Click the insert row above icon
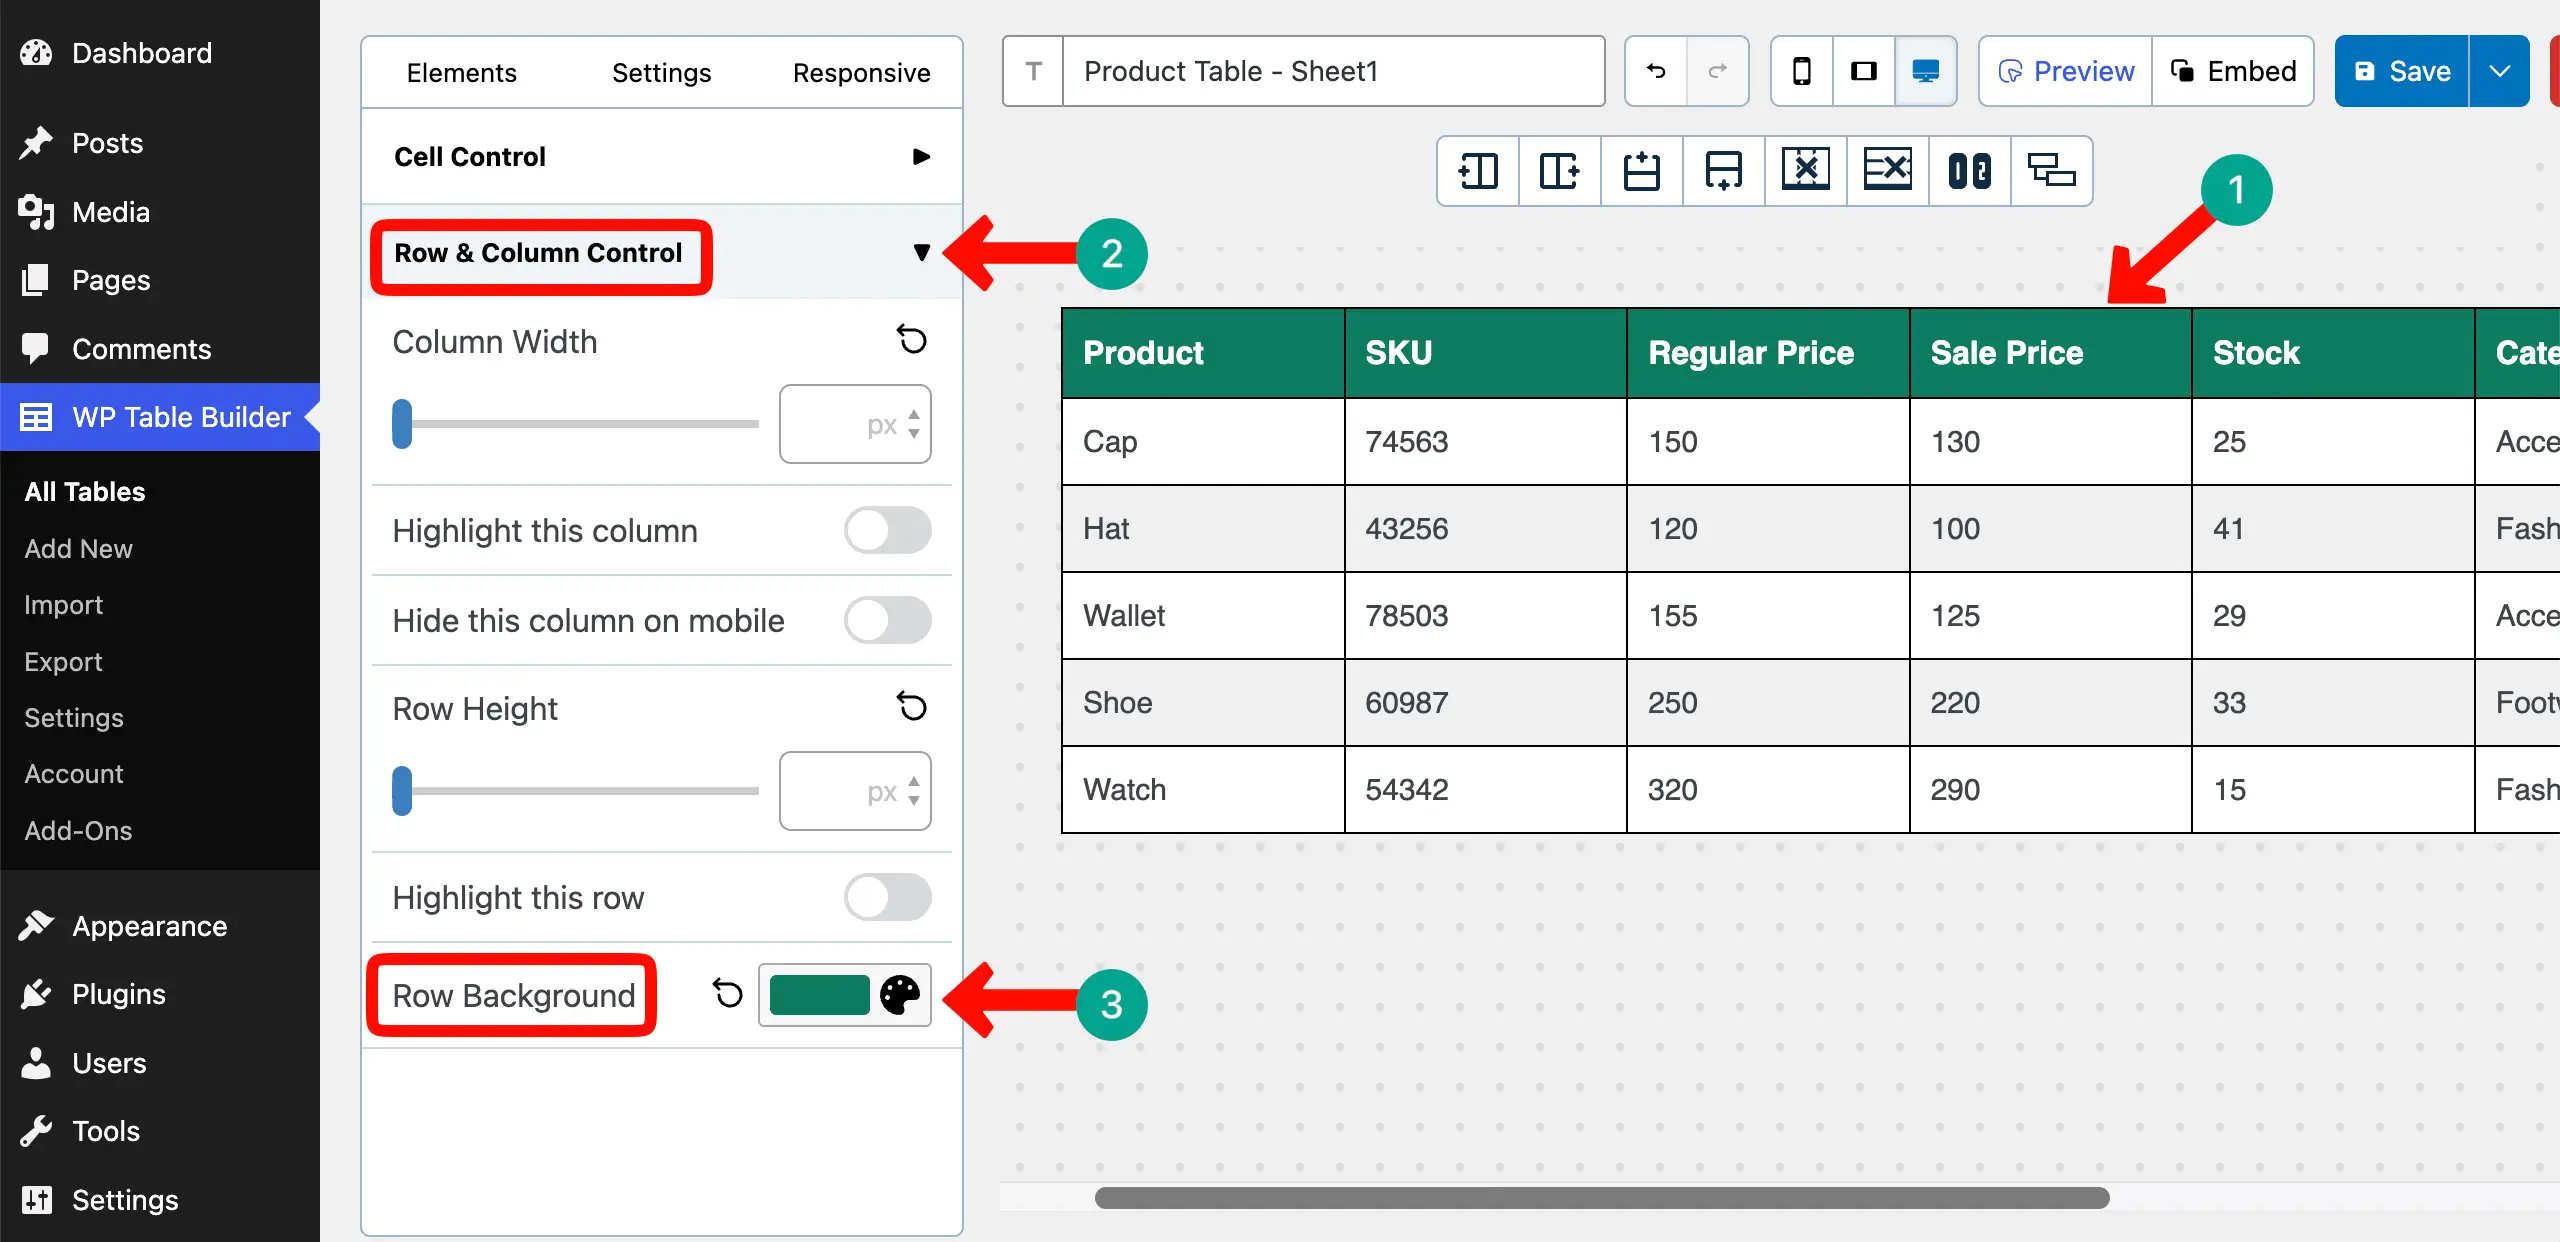Image resolution: width=2560 pixels, height=1242 pixels. [x=1642, y=171]
